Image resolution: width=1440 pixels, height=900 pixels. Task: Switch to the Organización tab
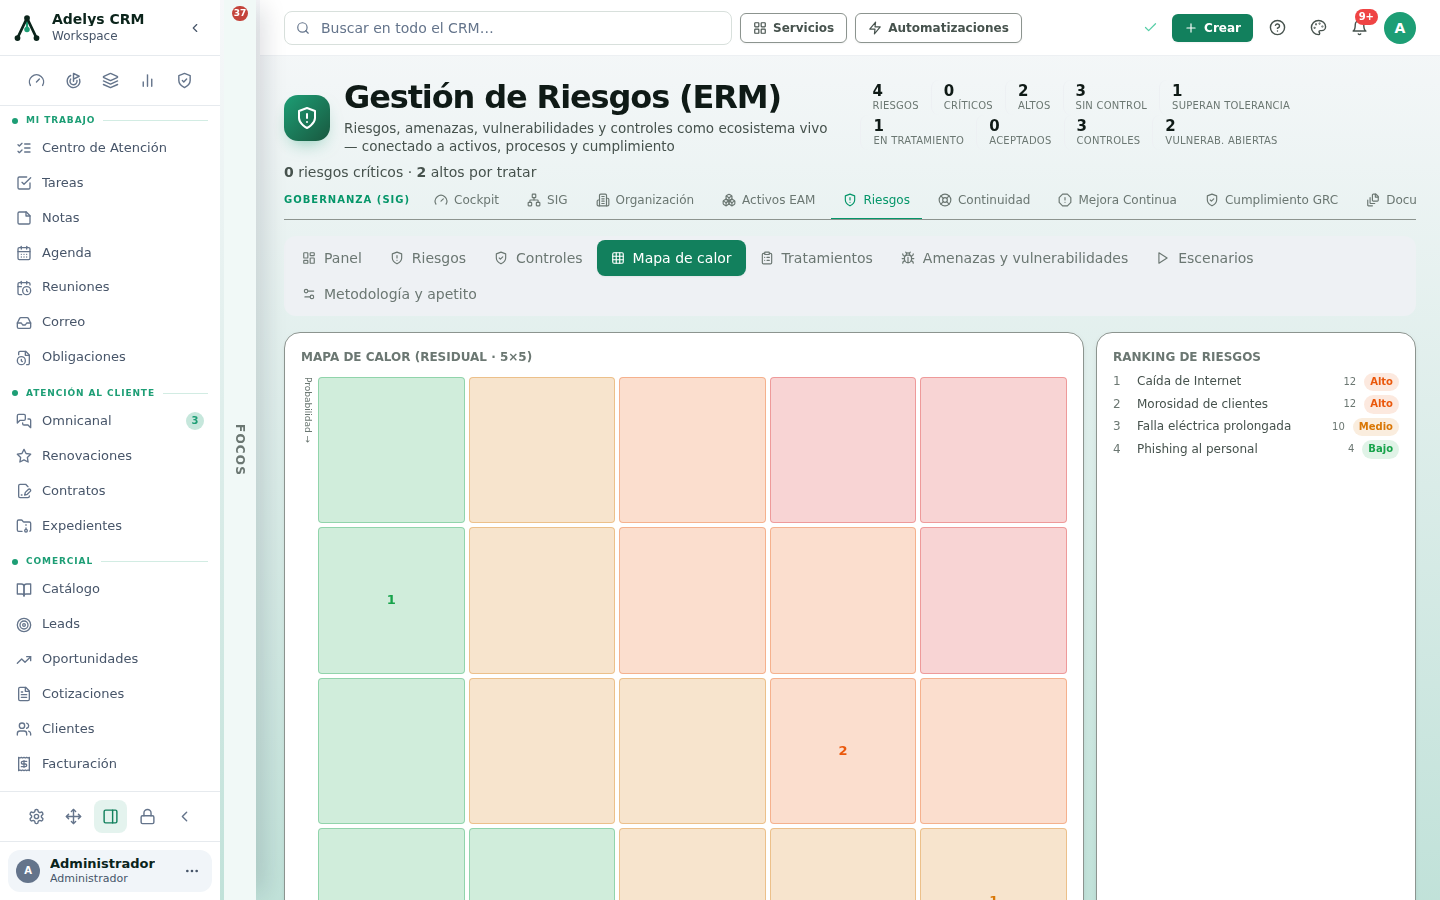(x=645, y=200)
